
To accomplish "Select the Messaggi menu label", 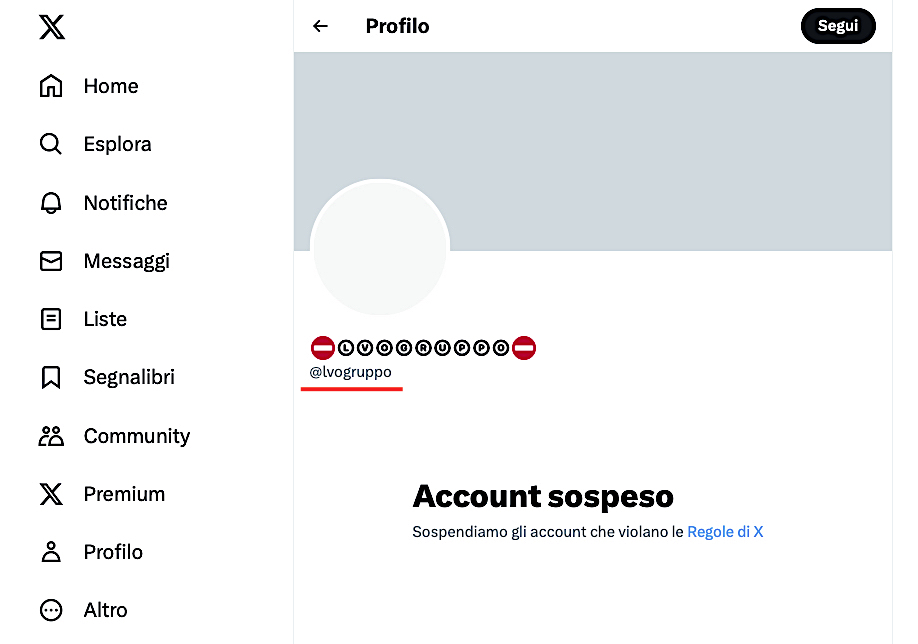I will tap(126, 261).
